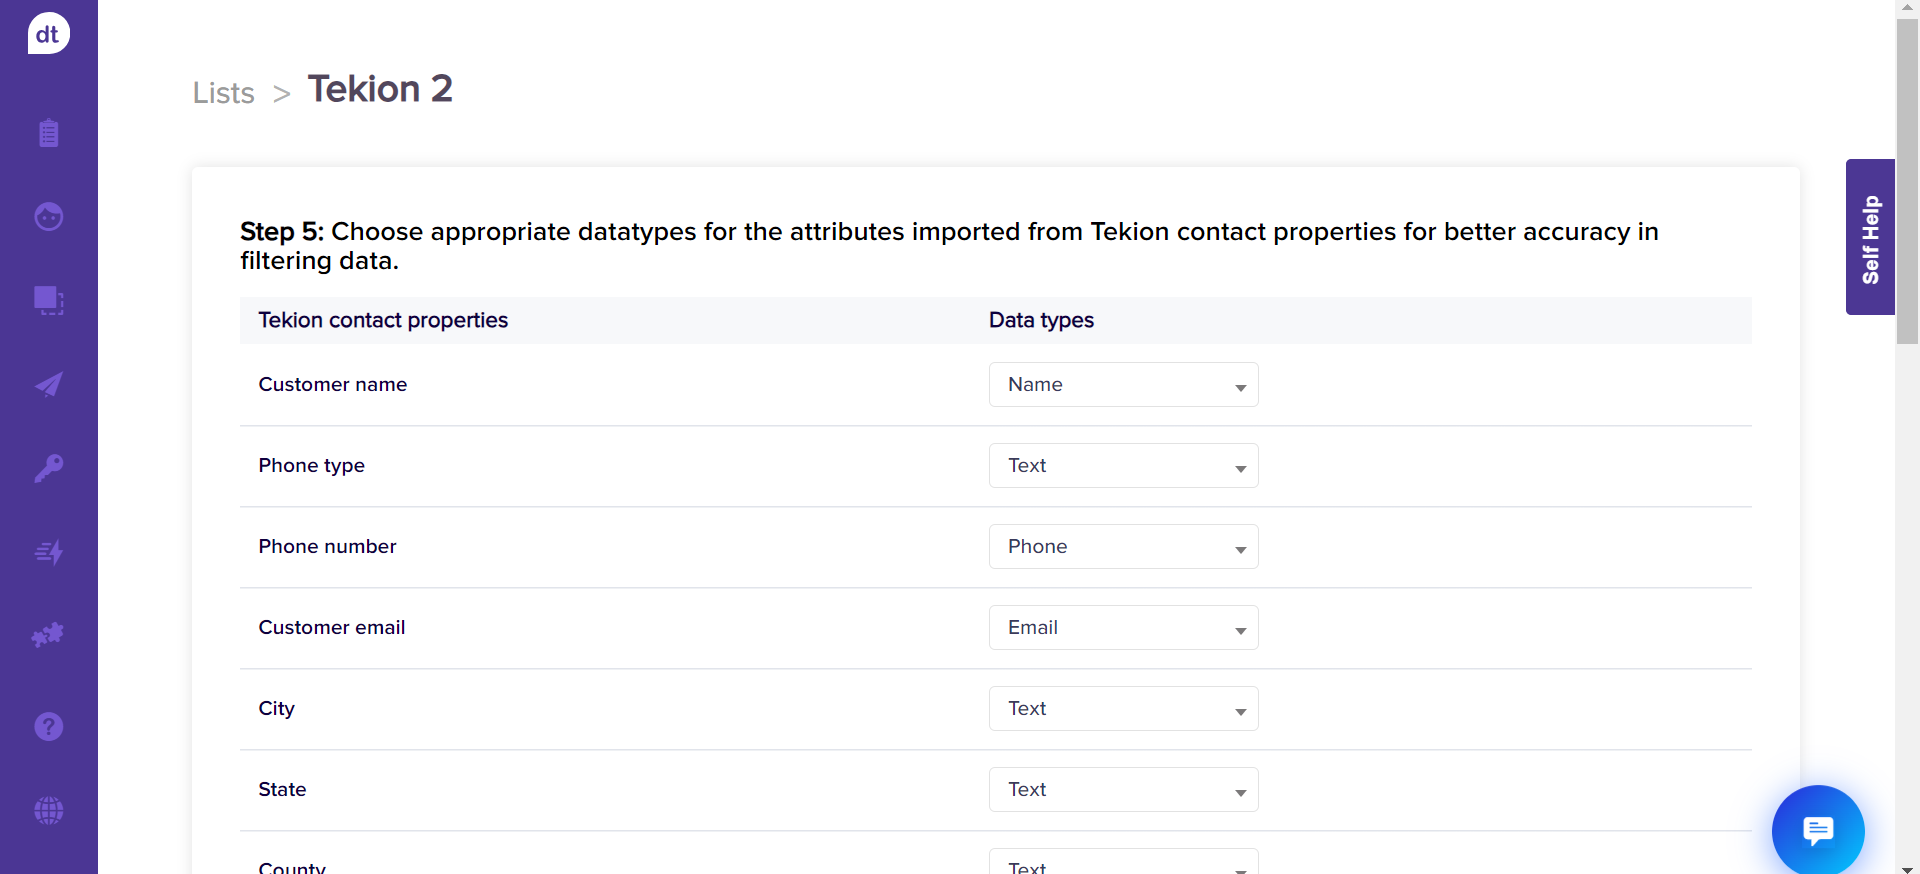
Task: Open the Self Help side tab
Action: [1870, 238]
